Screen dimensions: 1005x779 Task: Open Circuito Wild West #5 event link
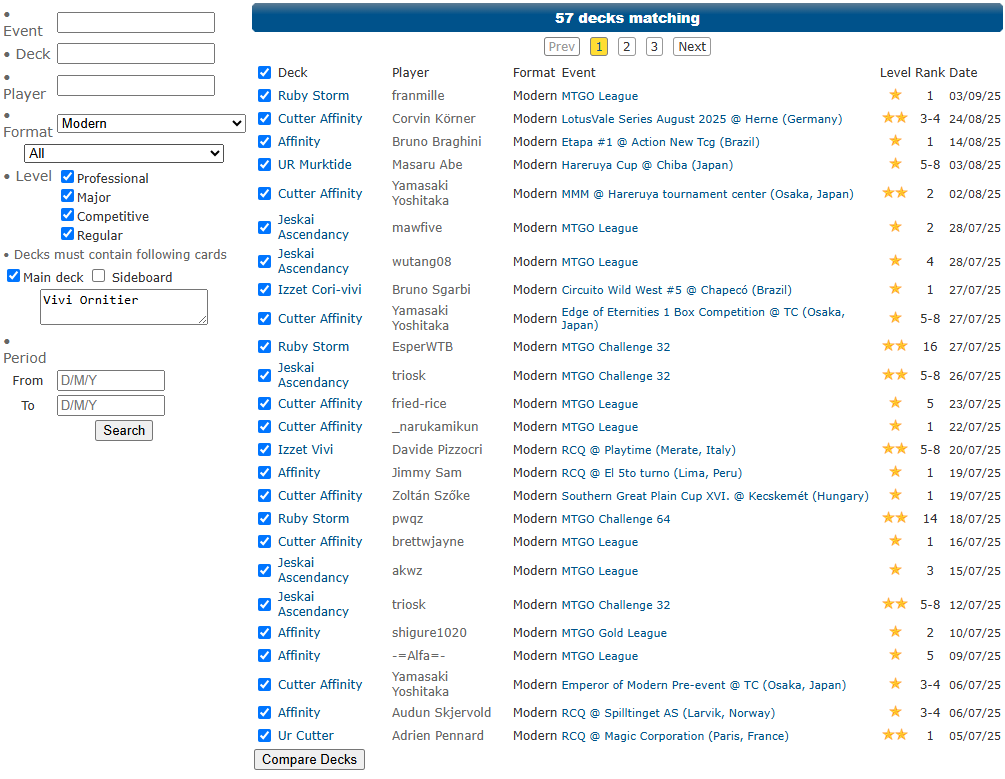pos(676,290)
